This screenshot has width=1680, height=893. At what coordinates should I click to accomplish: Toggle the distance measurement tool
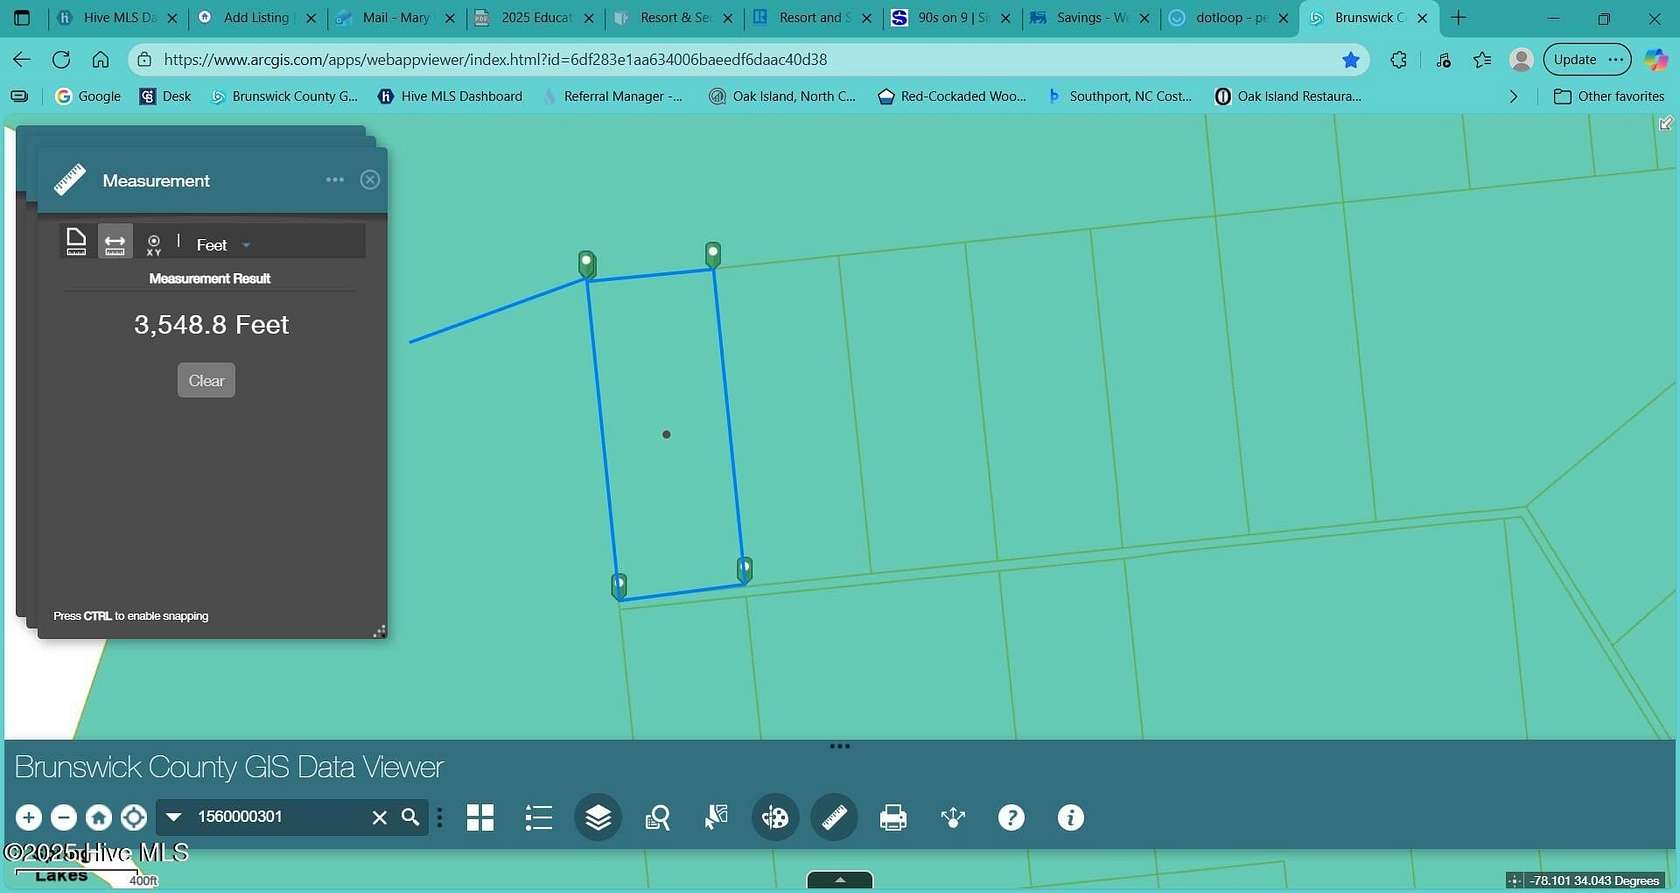115,243
